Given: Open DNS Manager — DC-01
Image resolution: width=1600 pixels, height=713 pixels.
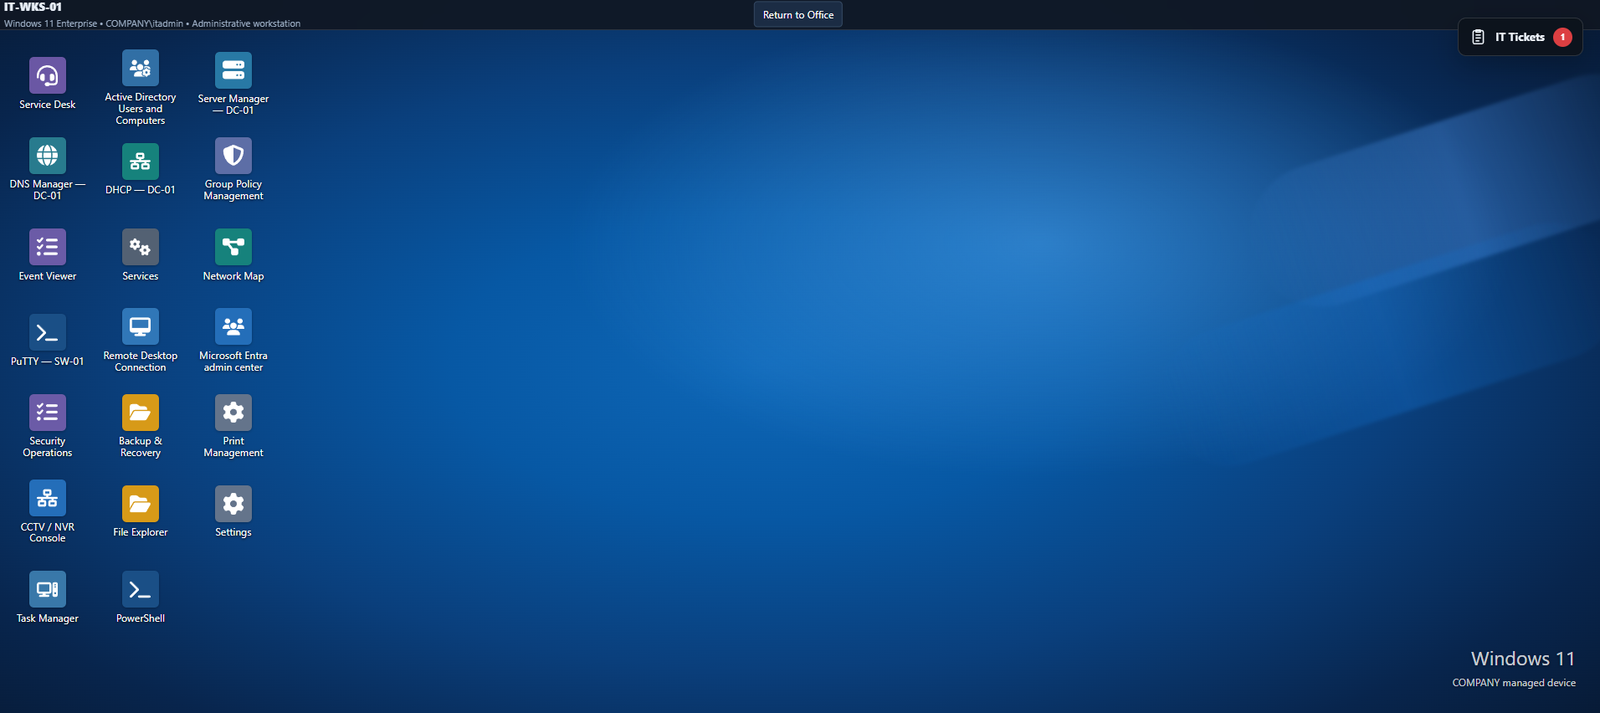Looking at the screenshot, I should click(47, 156).
